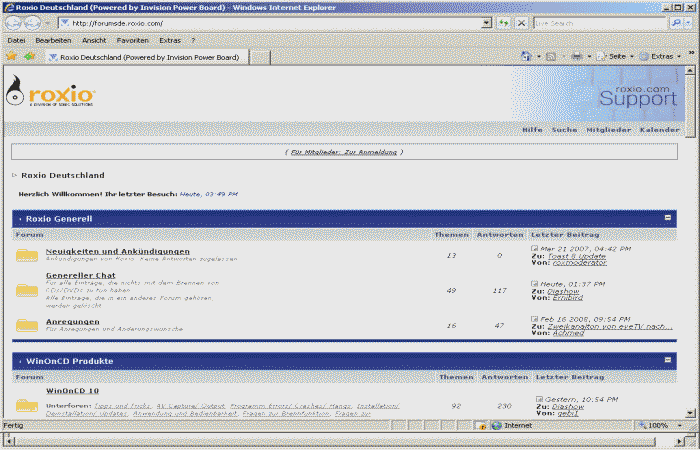The image size is (700, 450).
Task: Click the Generic Chat forum folder icon
Action: 27,290
